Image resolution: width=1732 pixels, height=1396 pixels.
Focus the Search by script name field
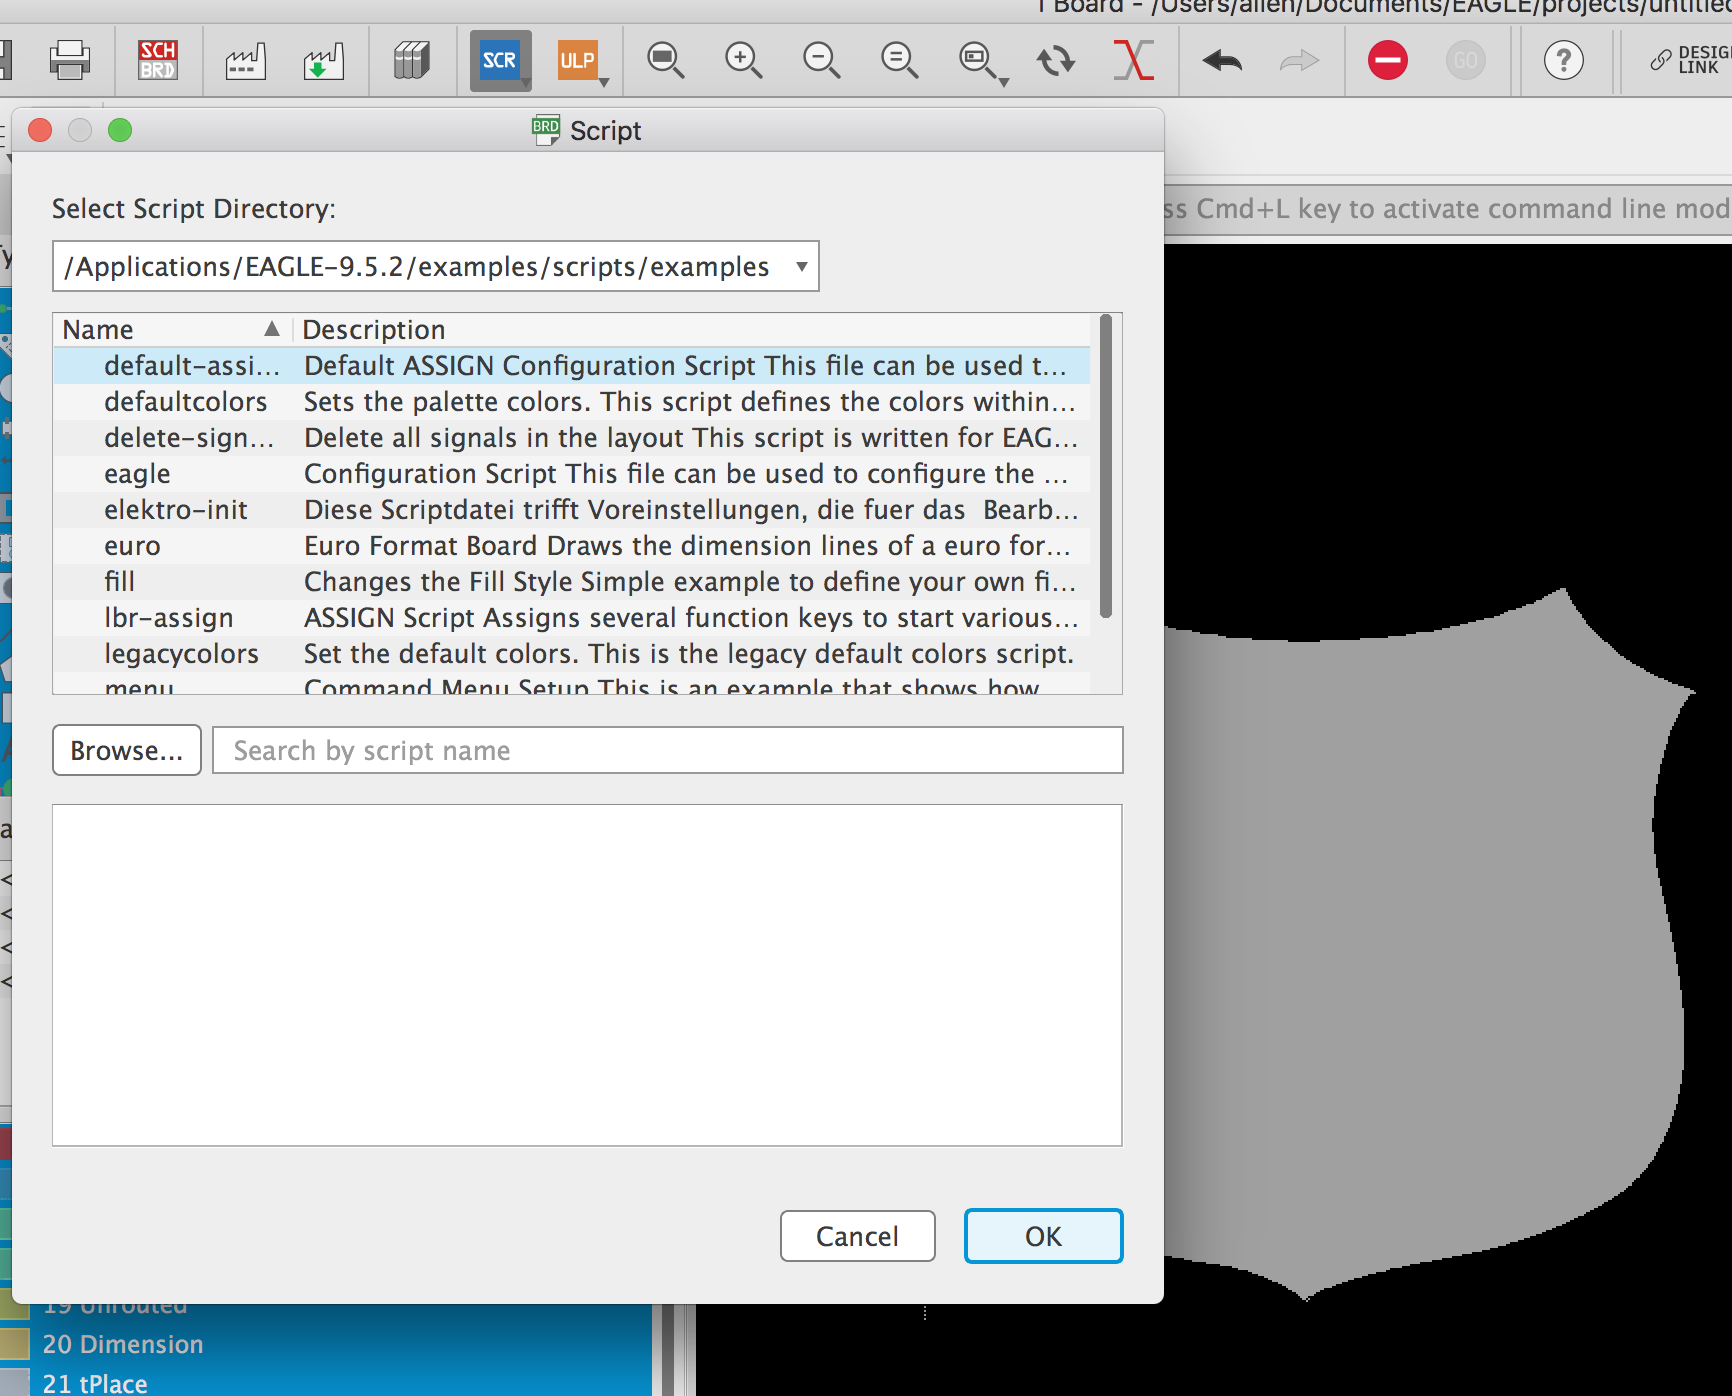pos(668,750)
